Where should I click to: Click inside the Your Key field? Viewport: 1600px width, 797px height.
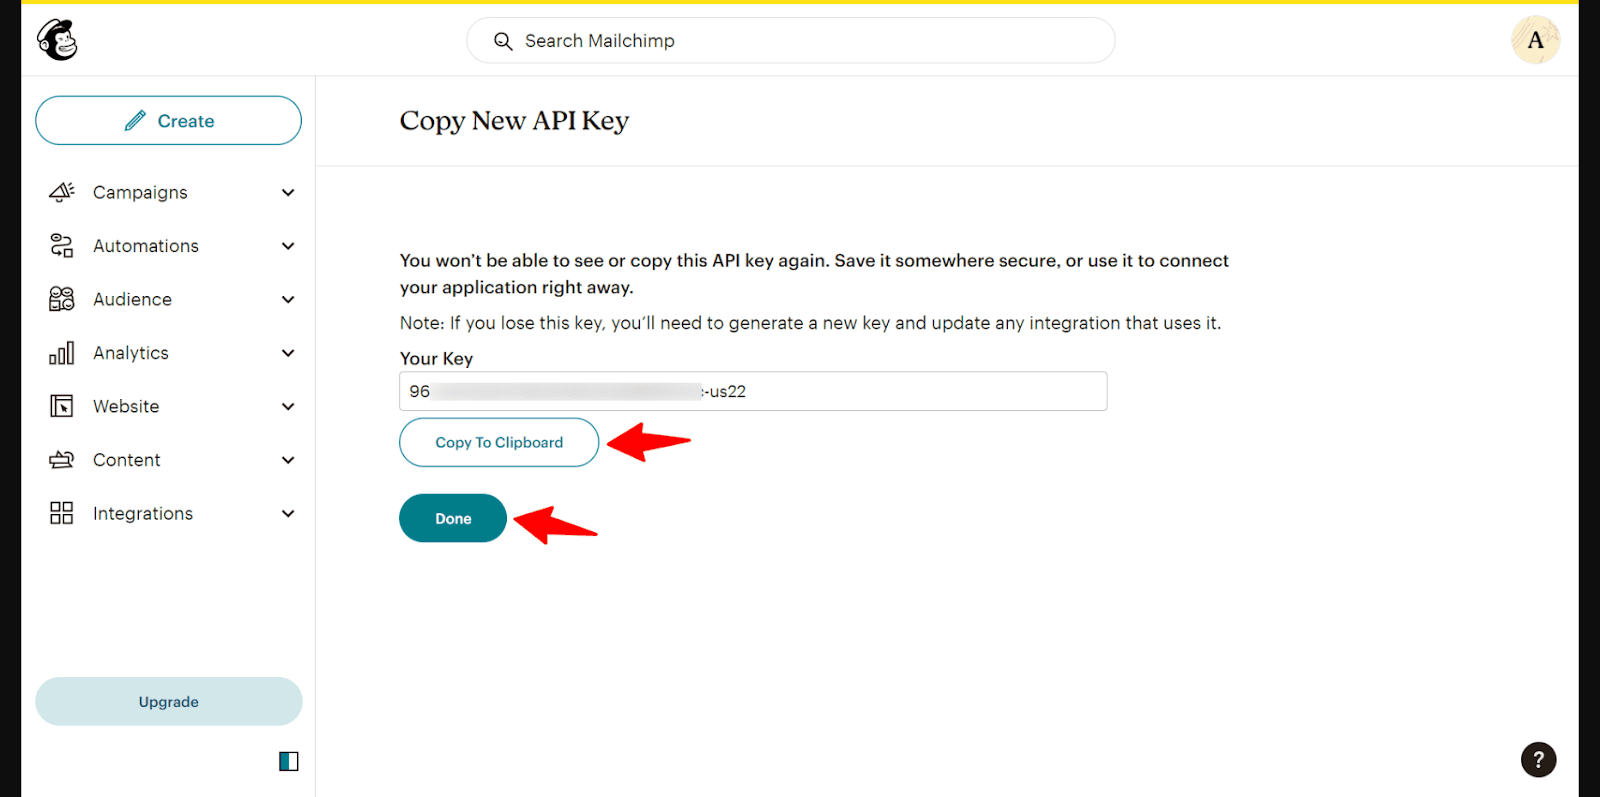click(753, 391)
